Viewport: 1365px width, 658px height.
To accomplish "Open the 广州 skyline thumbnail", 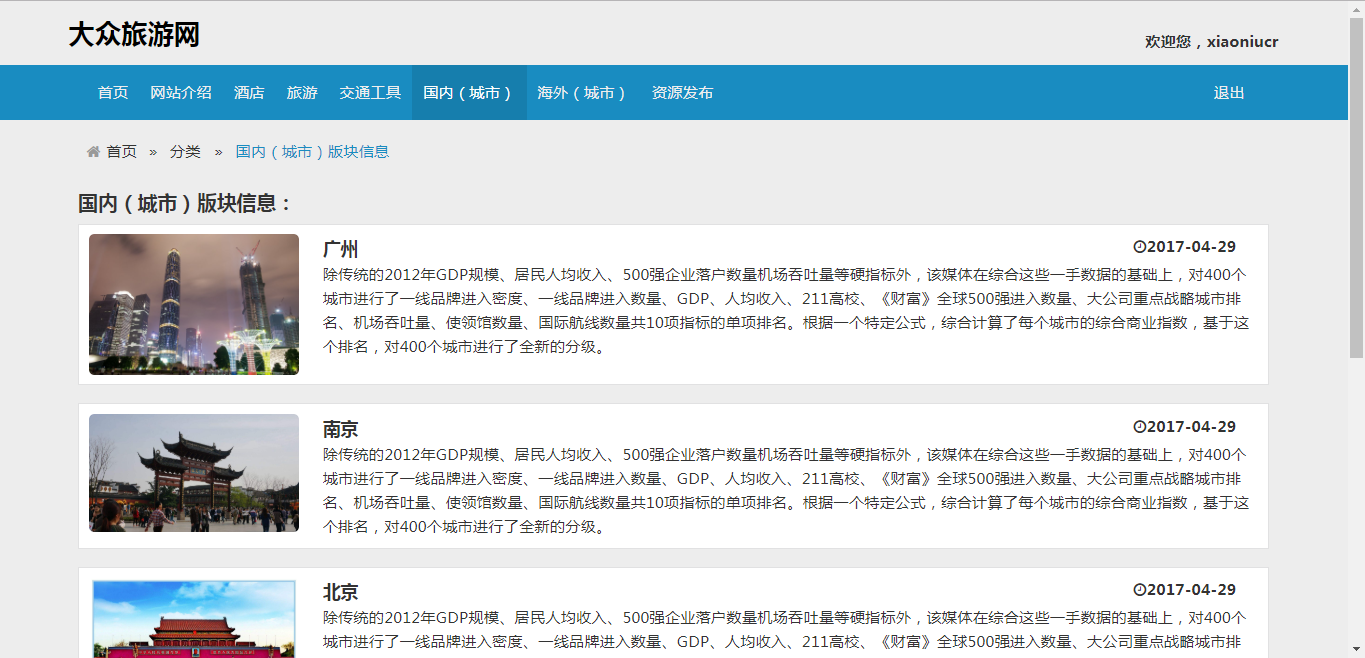I will (194, 304).
